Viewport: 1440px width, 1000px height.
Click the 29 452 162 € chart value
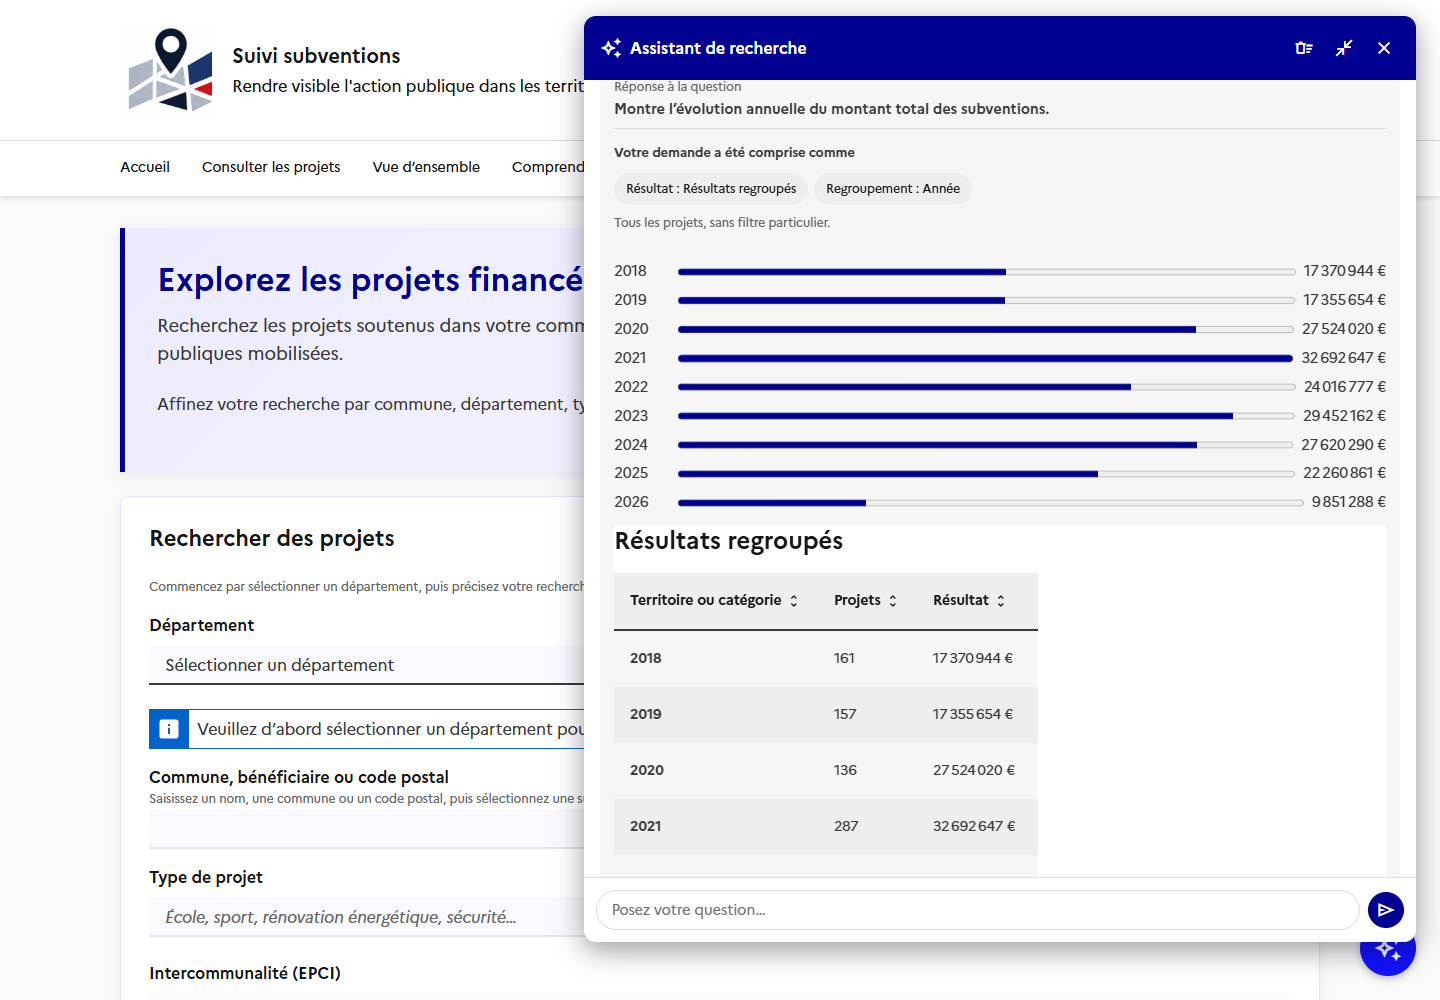click(1344, 416)
